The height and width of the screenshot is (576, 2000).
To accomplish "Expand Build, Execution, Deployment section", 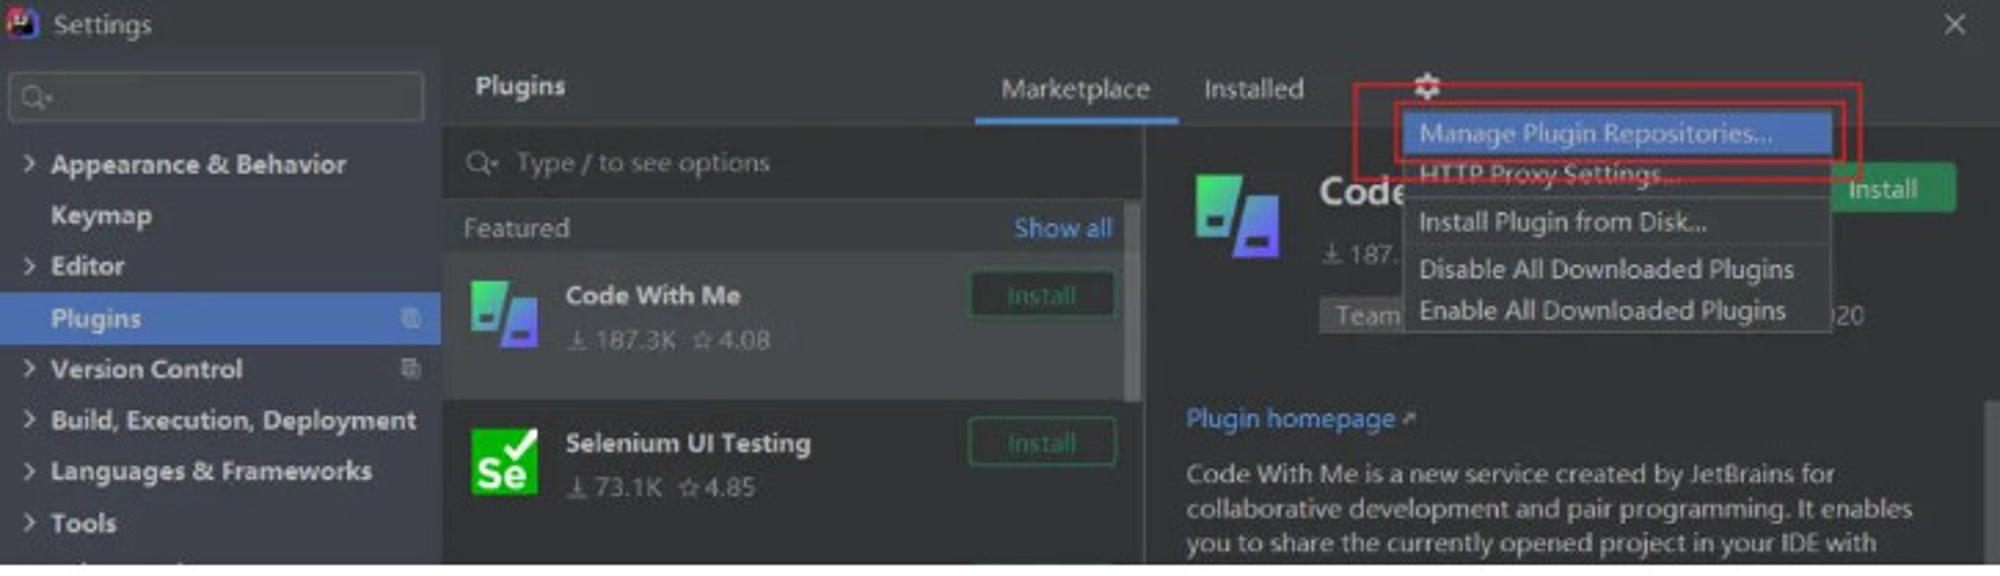I will [x=29, y=419].
